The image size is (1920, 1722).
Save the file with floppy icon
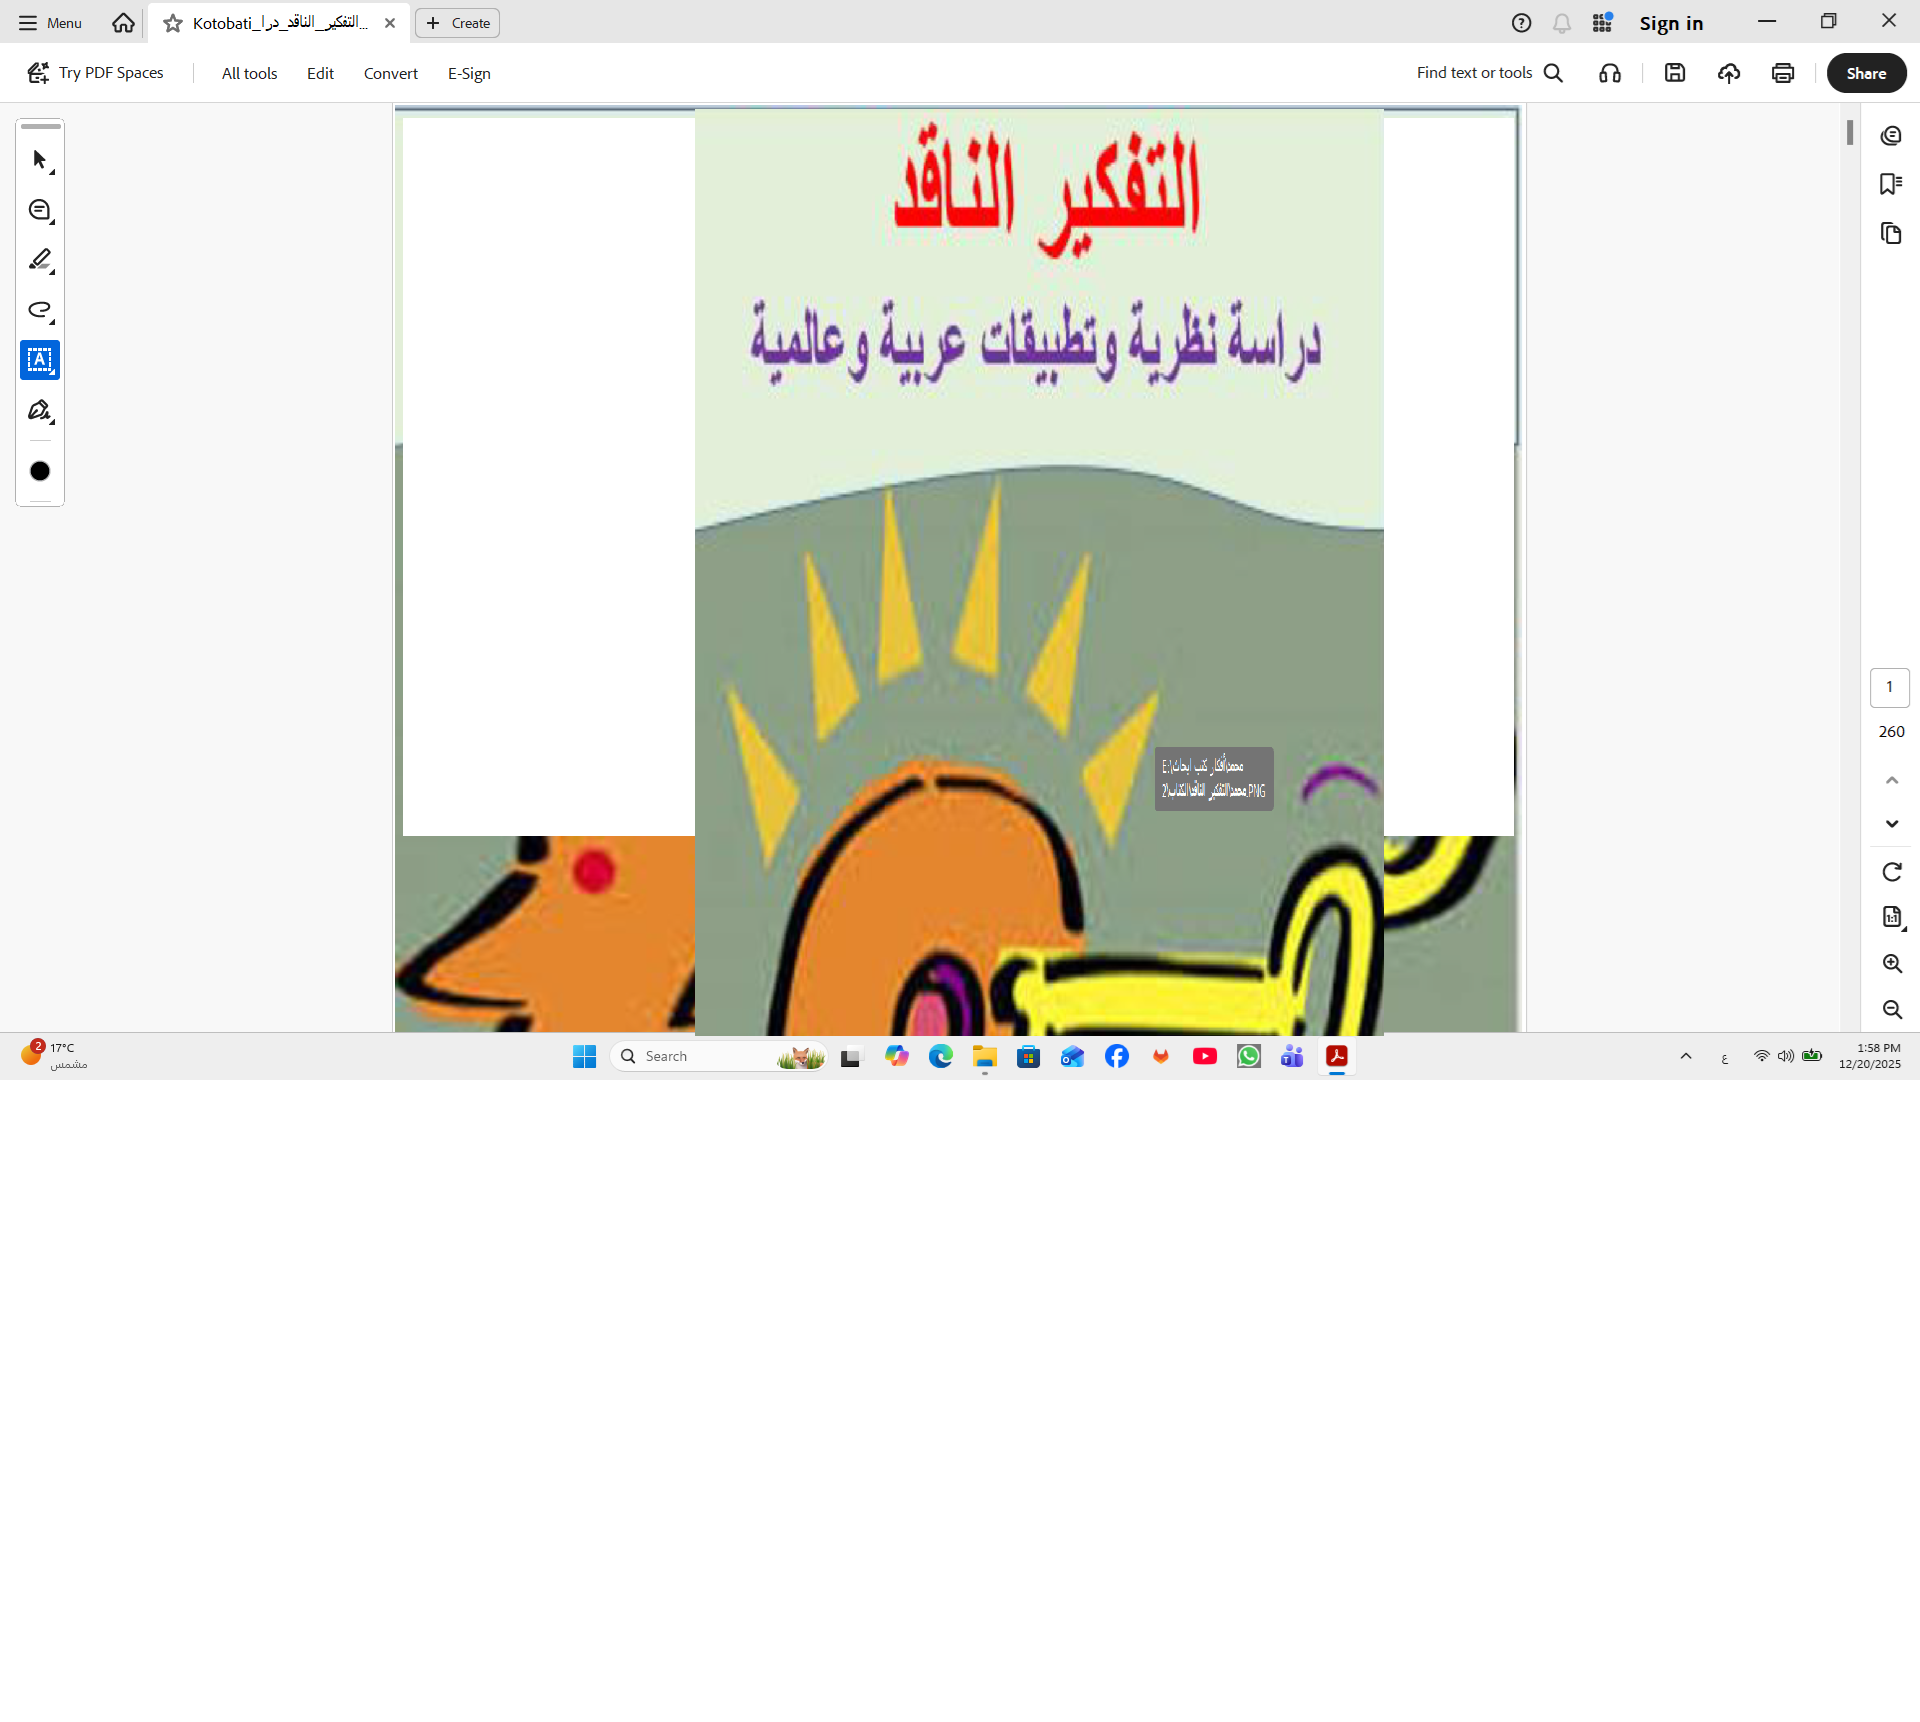pos(1675,73)
